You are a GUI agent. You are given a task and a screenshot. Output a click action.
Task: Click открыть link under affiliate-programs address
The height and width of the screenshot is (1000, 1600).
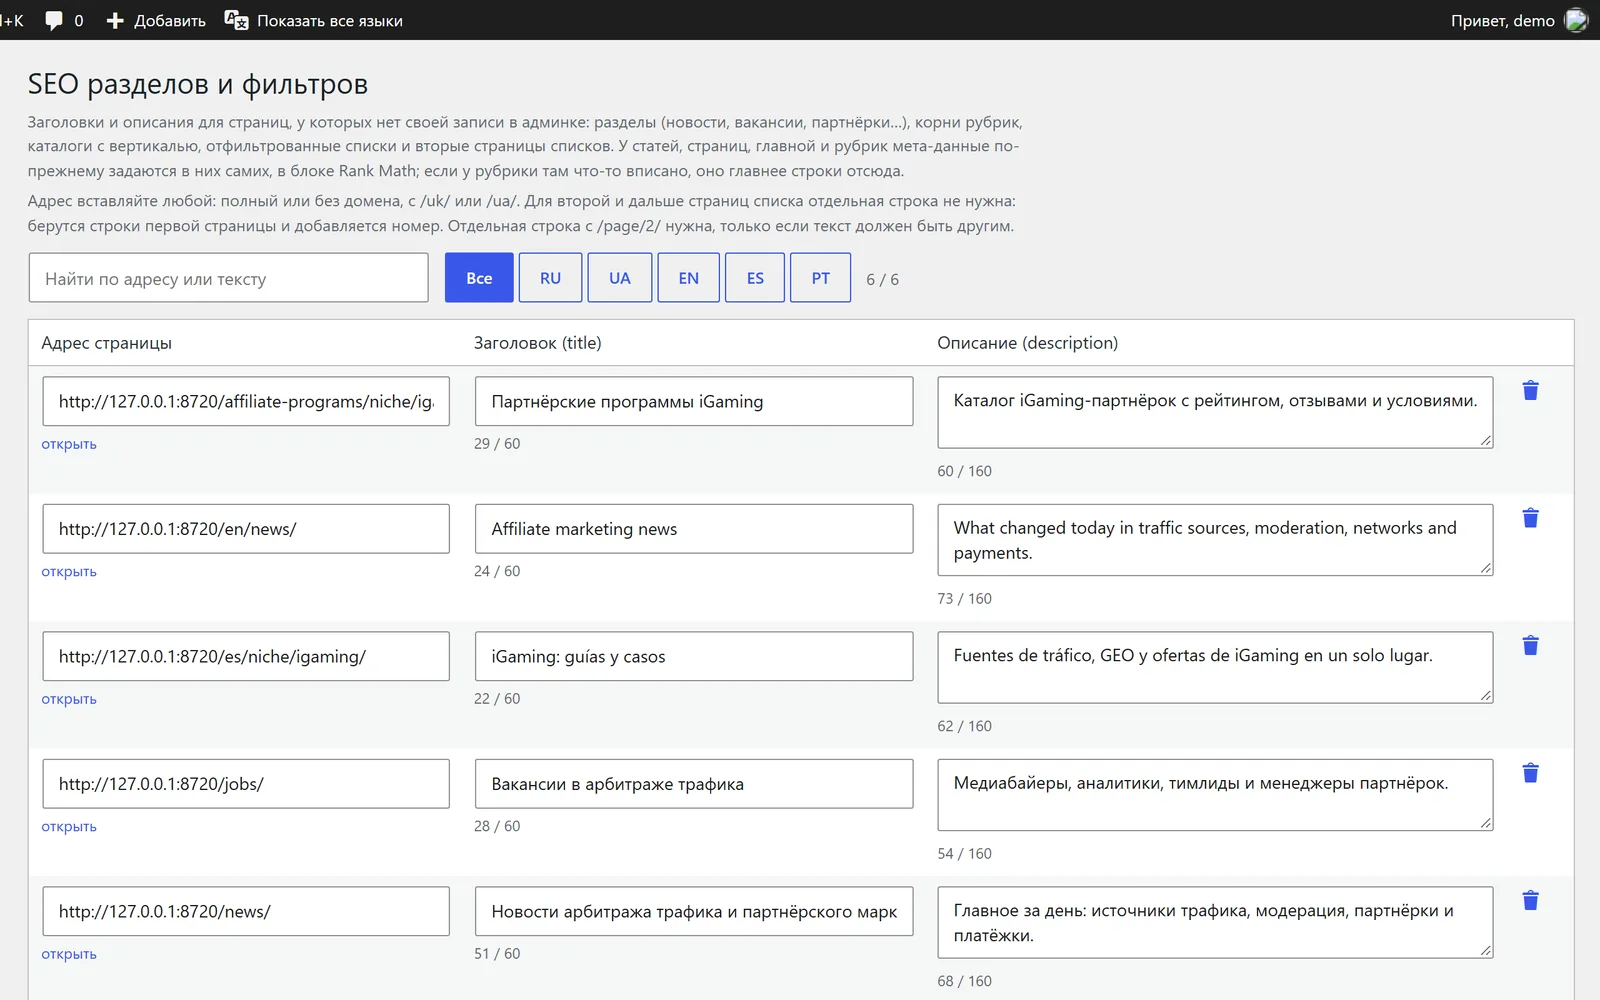tap(69, 444)
